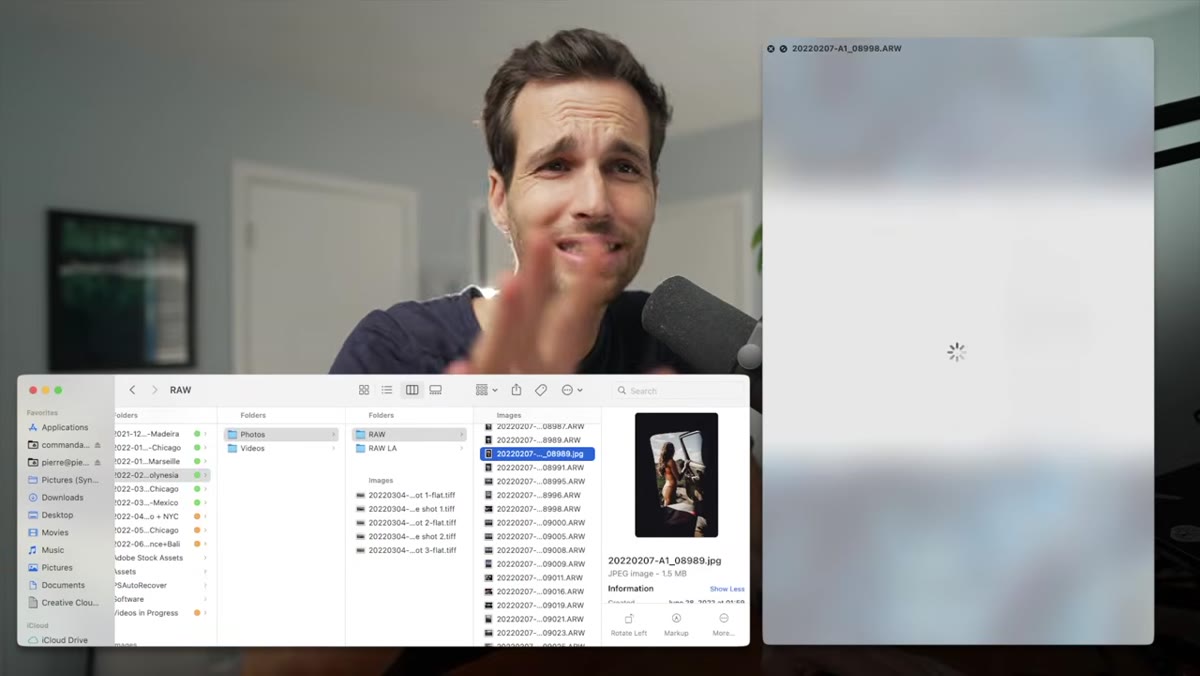This screenshot has height=676, width=1200.
Task: Go forward with the Finder forward arrow
Action: [x=154, y=390]
